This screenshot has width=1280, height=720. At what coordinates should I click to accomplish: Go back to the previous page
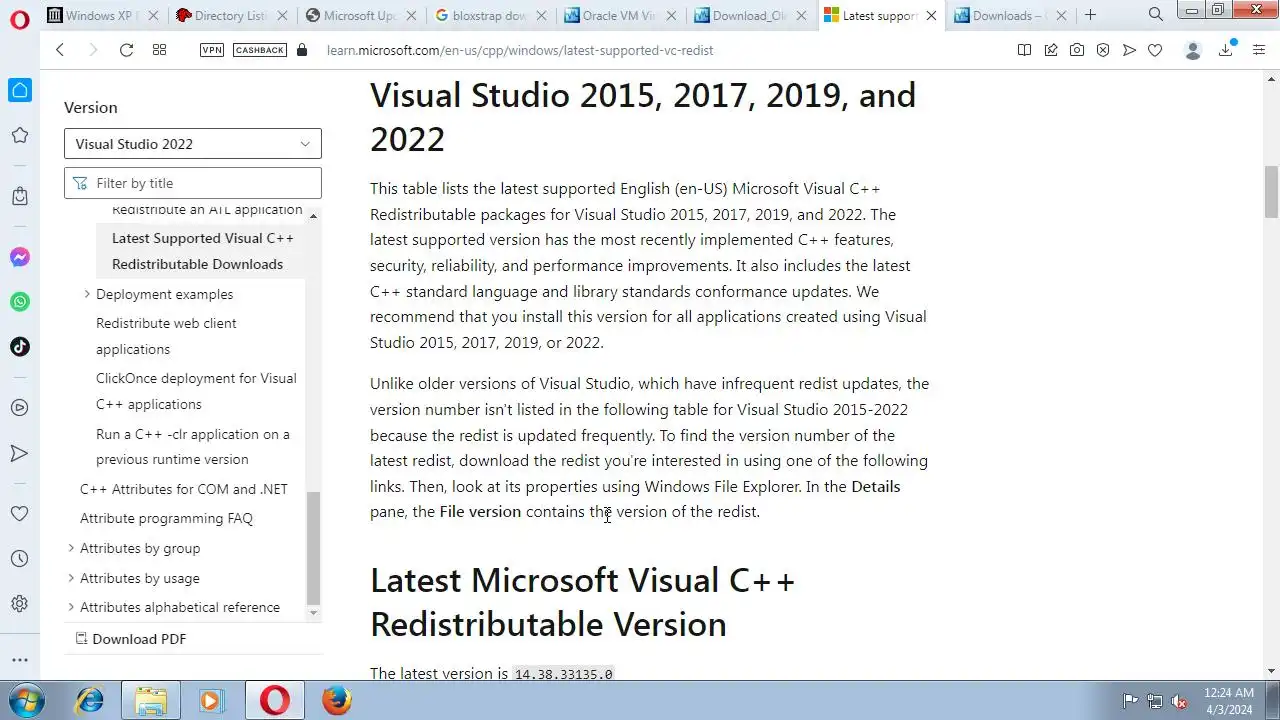pyautogui.click(x=60, y=50)
